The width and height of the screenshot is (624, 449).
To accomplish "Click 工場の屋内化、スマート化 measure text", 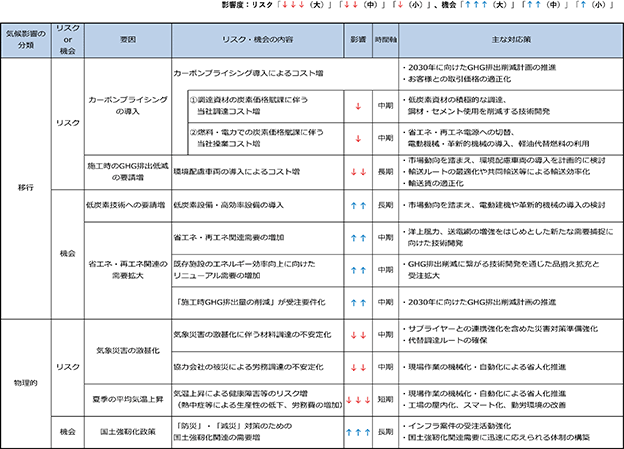I will pos(486,405).
